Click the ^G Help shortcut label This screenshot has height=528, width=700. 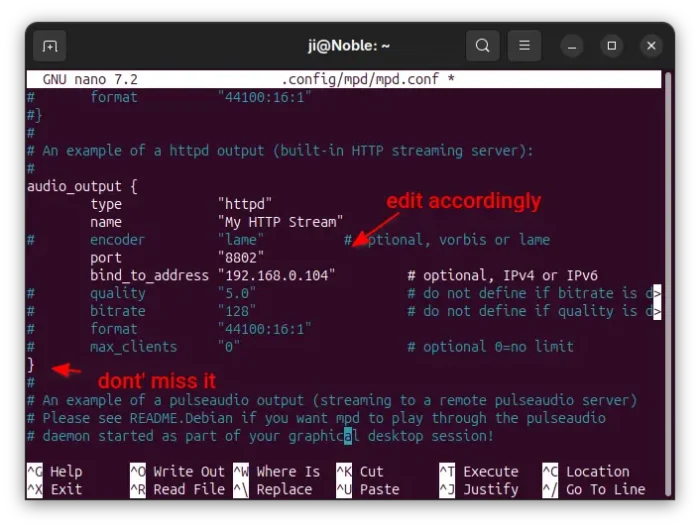(55, 471)
